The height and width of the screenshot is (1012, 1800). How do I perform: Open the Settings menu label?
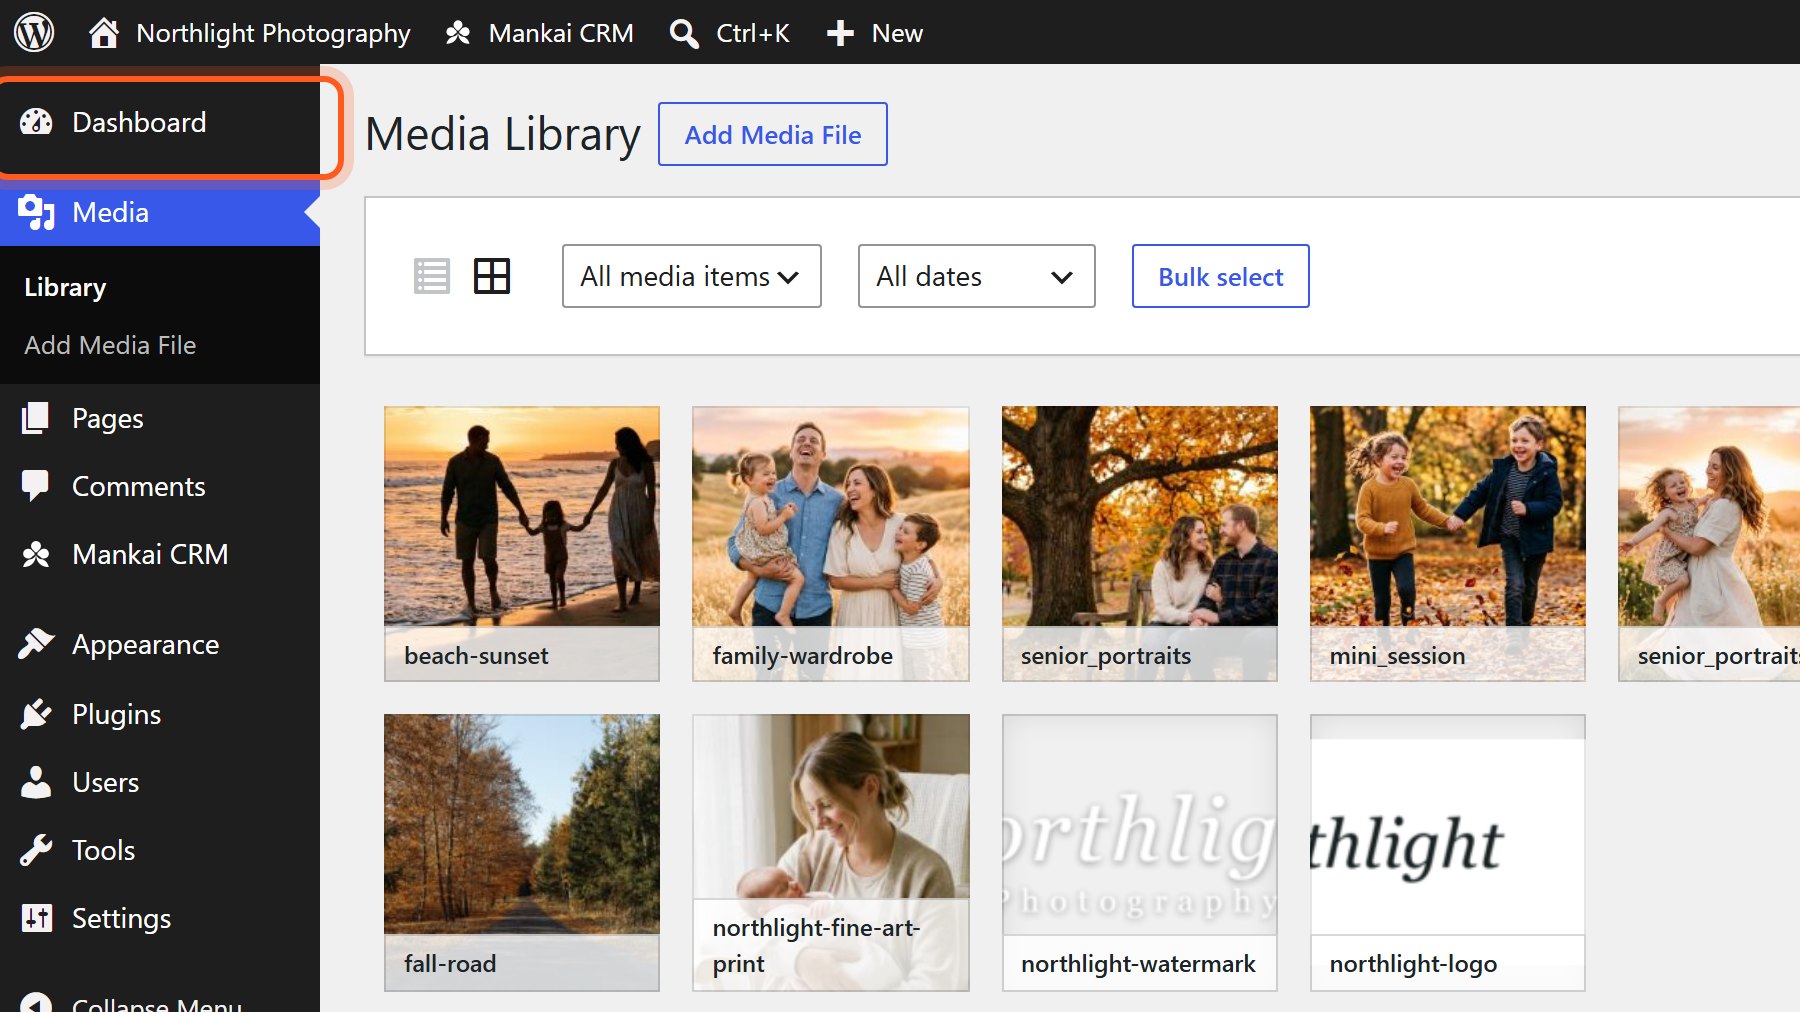[121, 918]
